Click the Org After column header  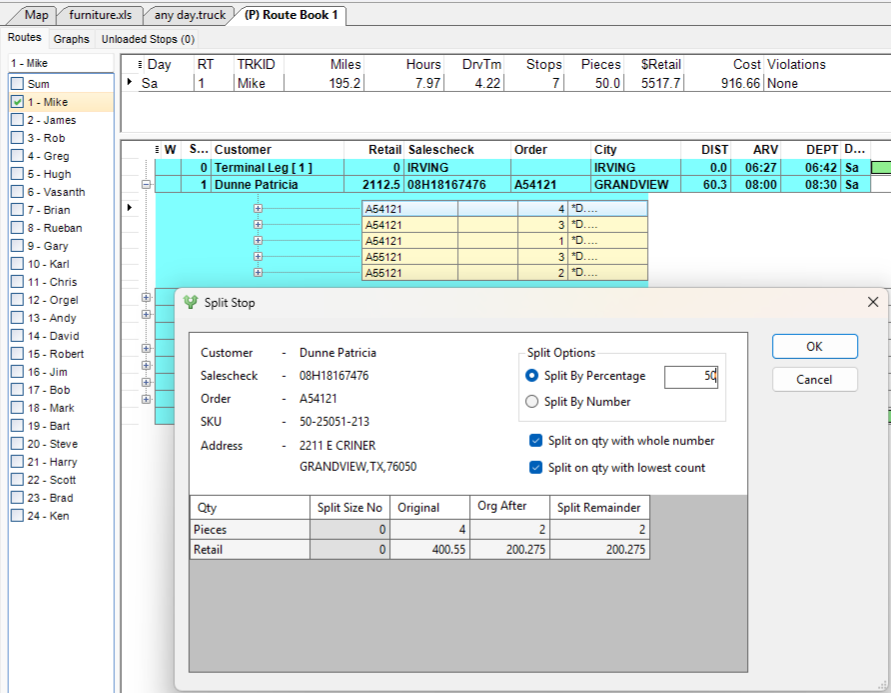click(509, 506)
